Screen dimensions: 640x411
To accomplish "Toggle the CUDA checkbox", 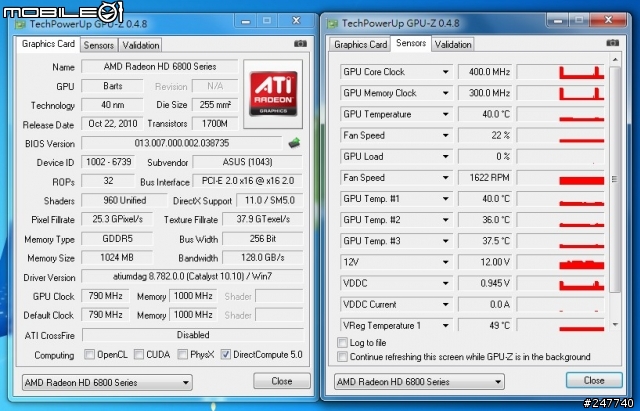I will [139, 354].
